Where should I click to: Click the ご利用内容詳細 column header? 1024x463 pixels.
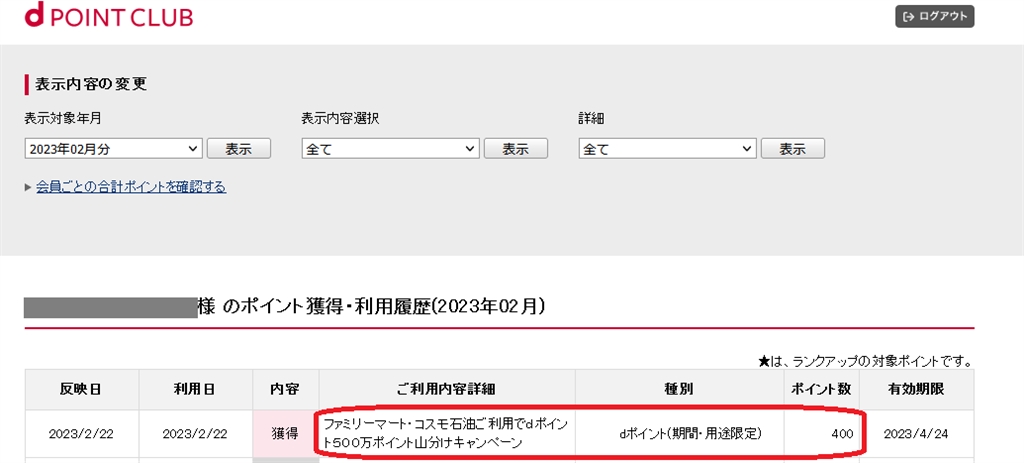(x=447, y=390)
